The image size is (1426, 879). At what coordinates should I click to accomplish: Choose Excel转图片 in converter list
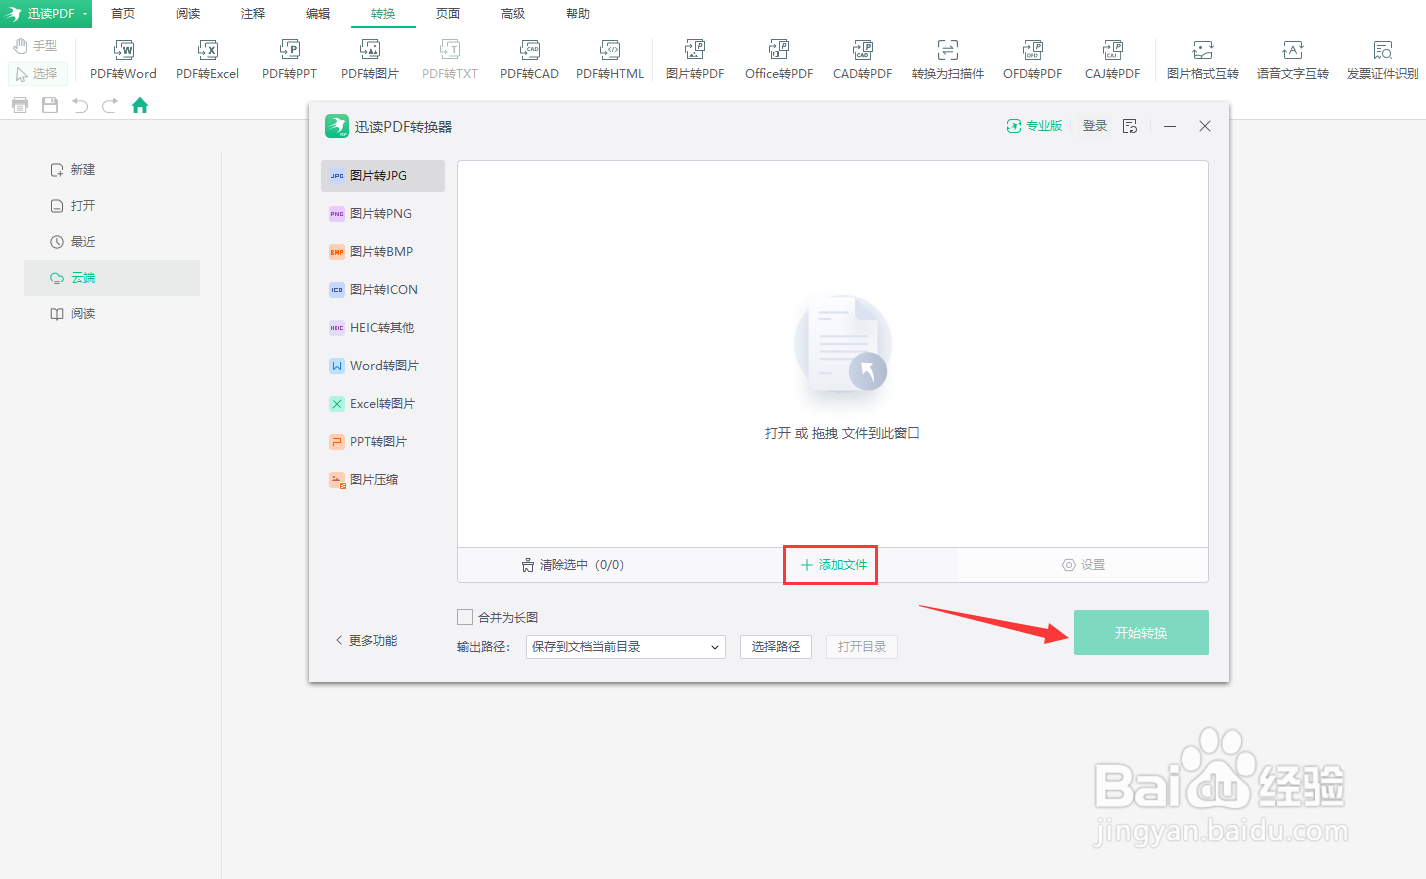click(383, 404)
